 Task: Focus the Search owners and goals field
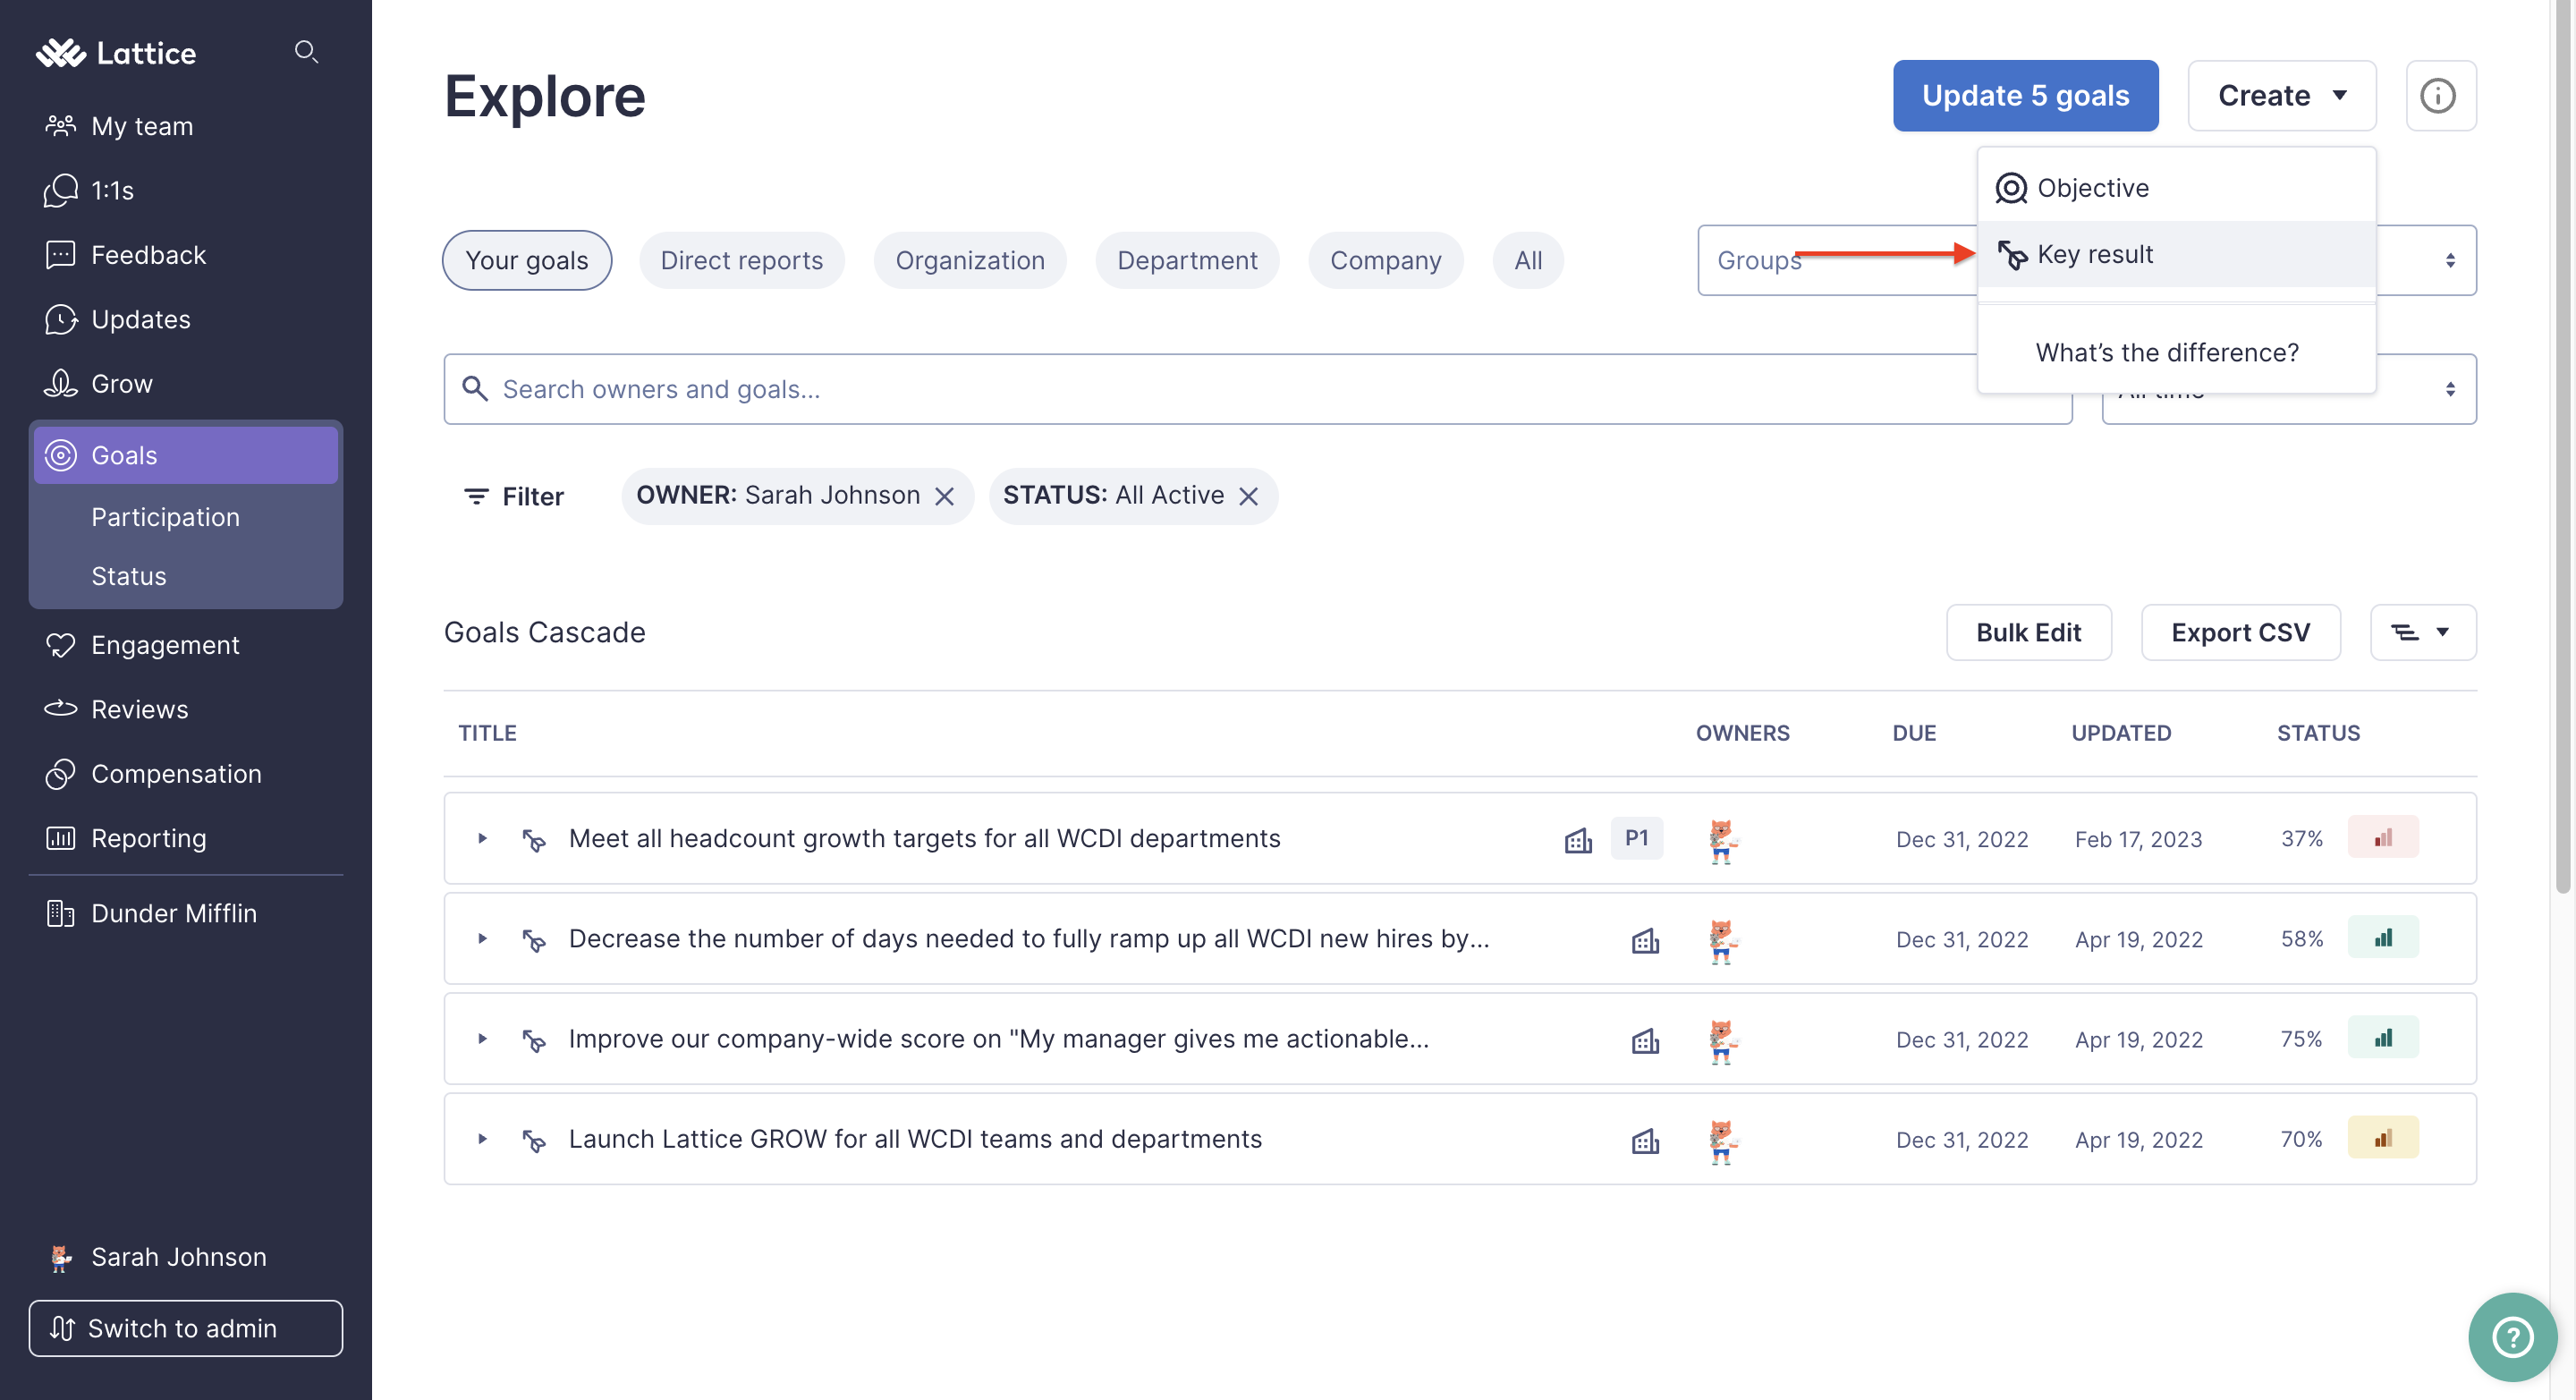tap(1258, 389)
